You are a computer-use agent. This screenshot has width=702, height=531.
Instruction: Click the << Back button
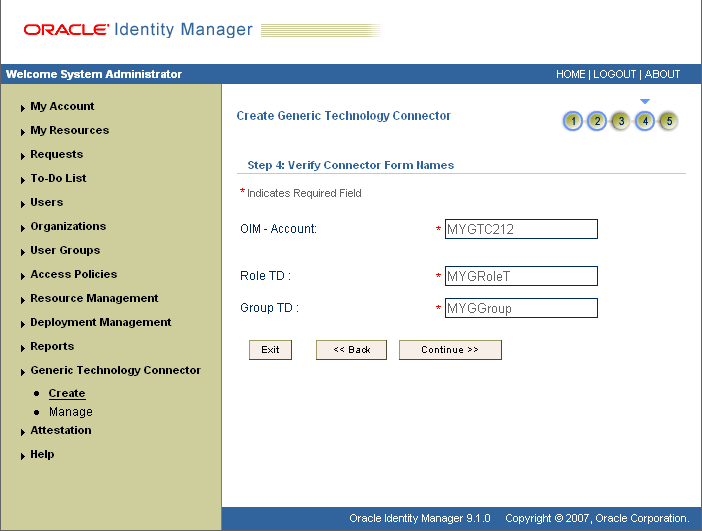point(351,350)
